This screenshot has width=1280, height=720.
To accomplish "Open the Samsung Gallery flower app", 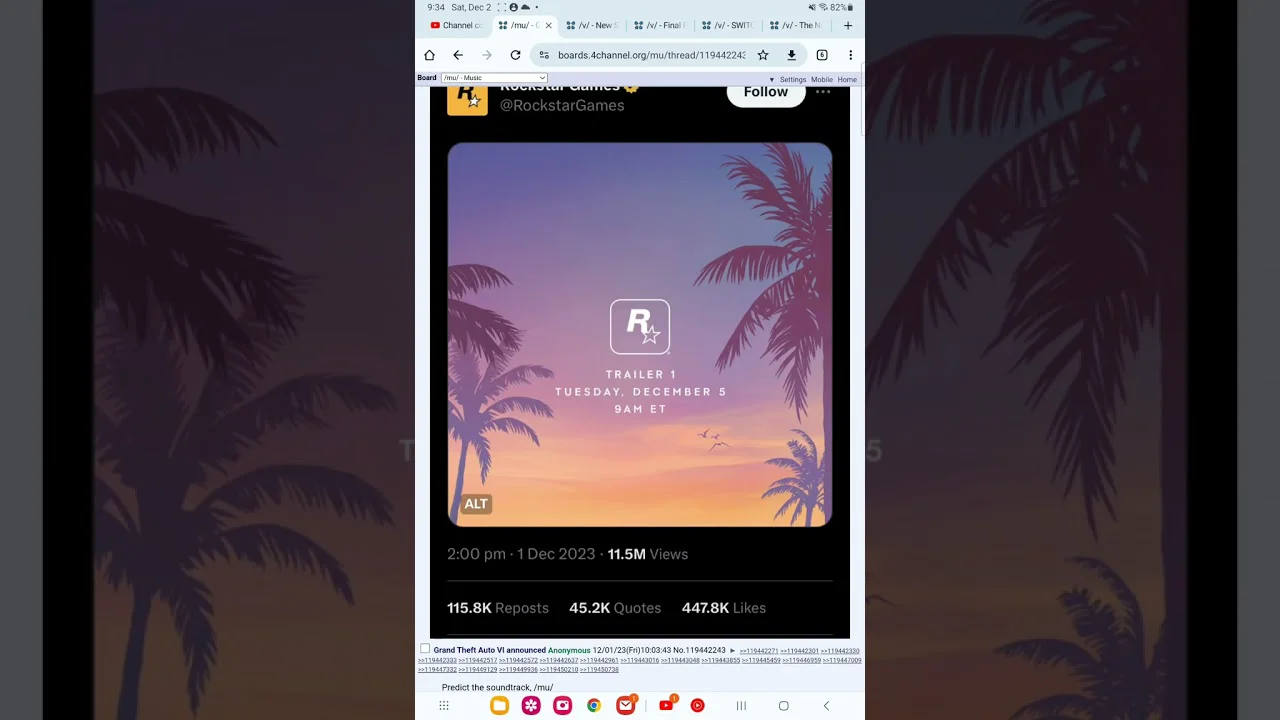I will tap(531, 706).
